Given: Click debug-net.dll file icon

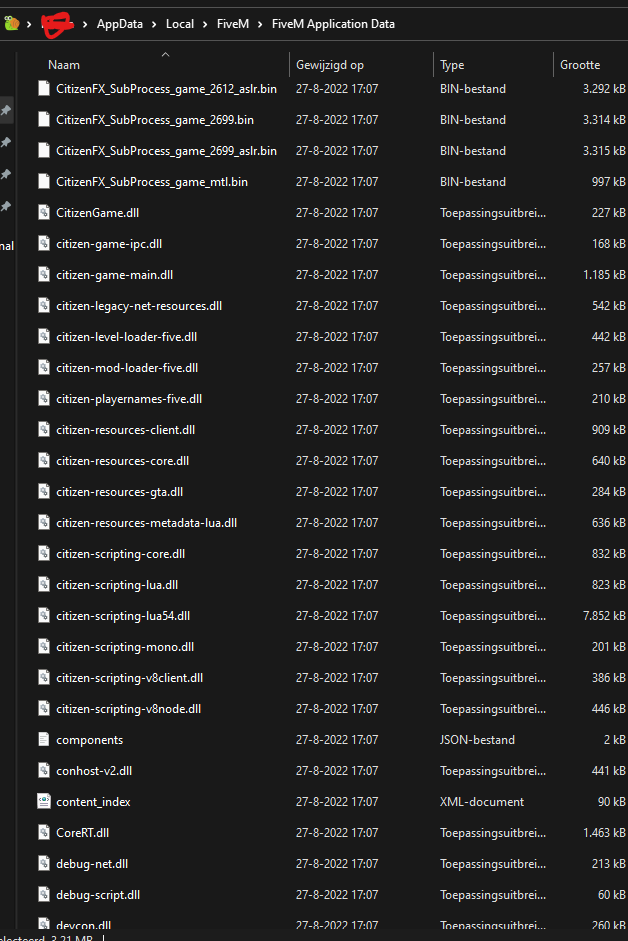Looking at the screenshot, I should tap(44, 864).
